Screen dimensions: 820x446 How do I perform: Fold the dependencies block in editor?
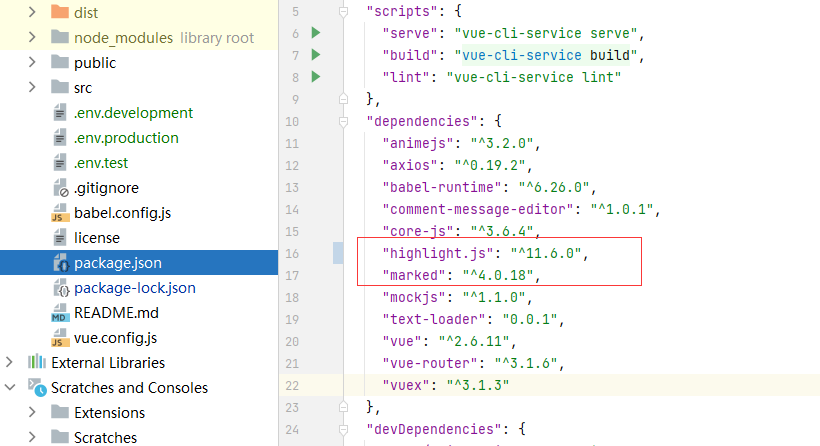pos(344,121)
